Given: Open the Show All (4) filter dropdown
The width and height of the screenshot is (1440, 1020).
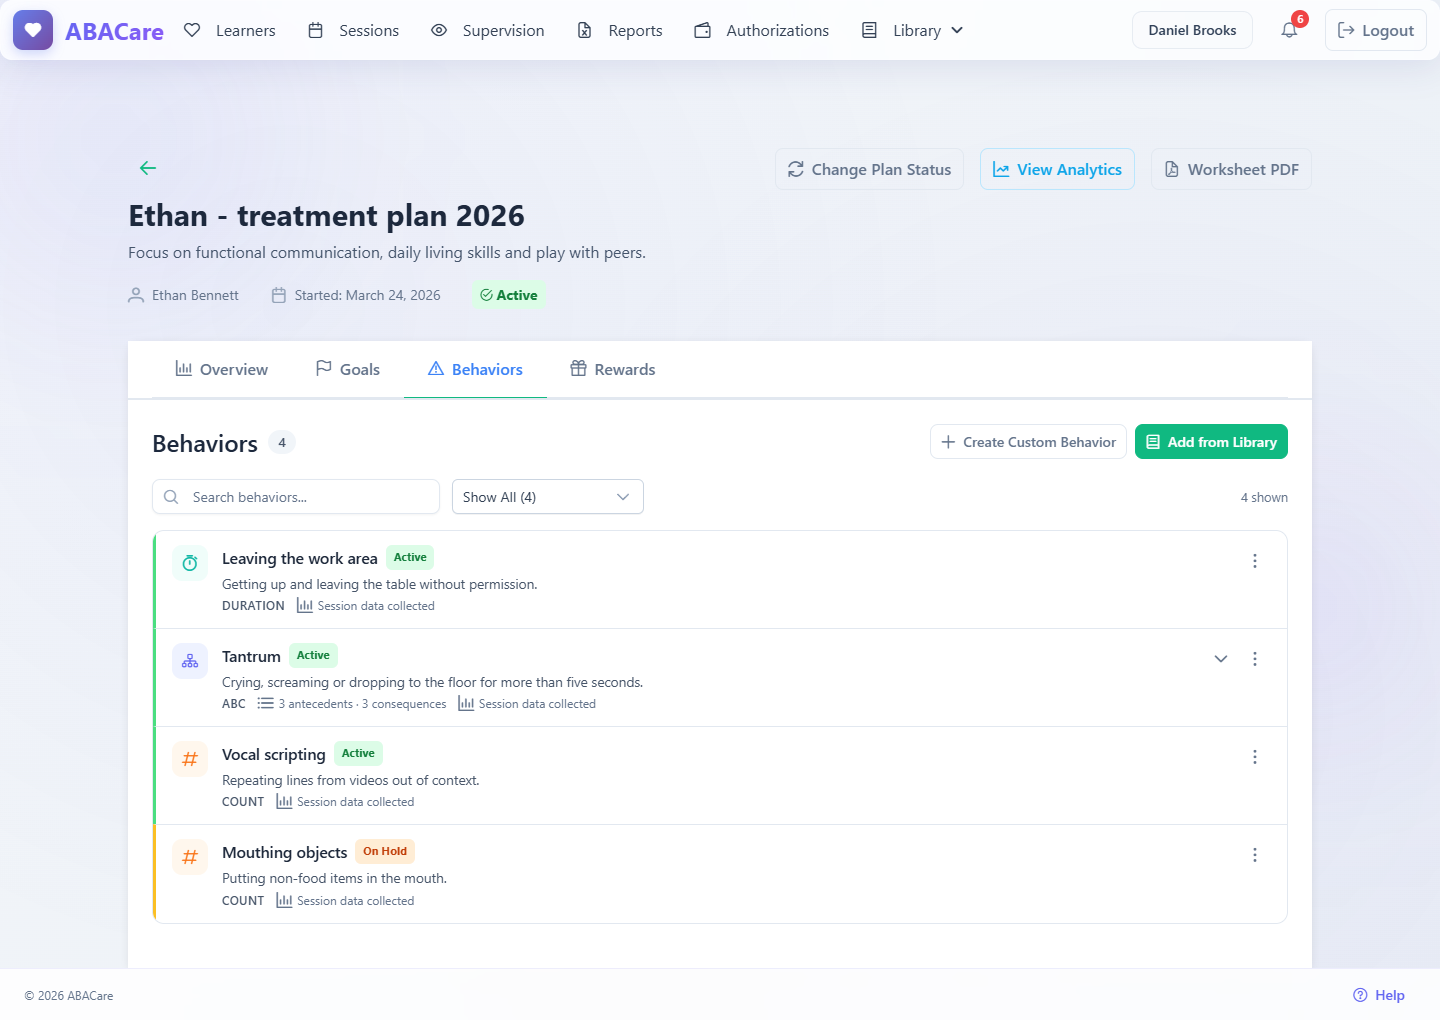Looking at the screenshot, I should (548, 497).
